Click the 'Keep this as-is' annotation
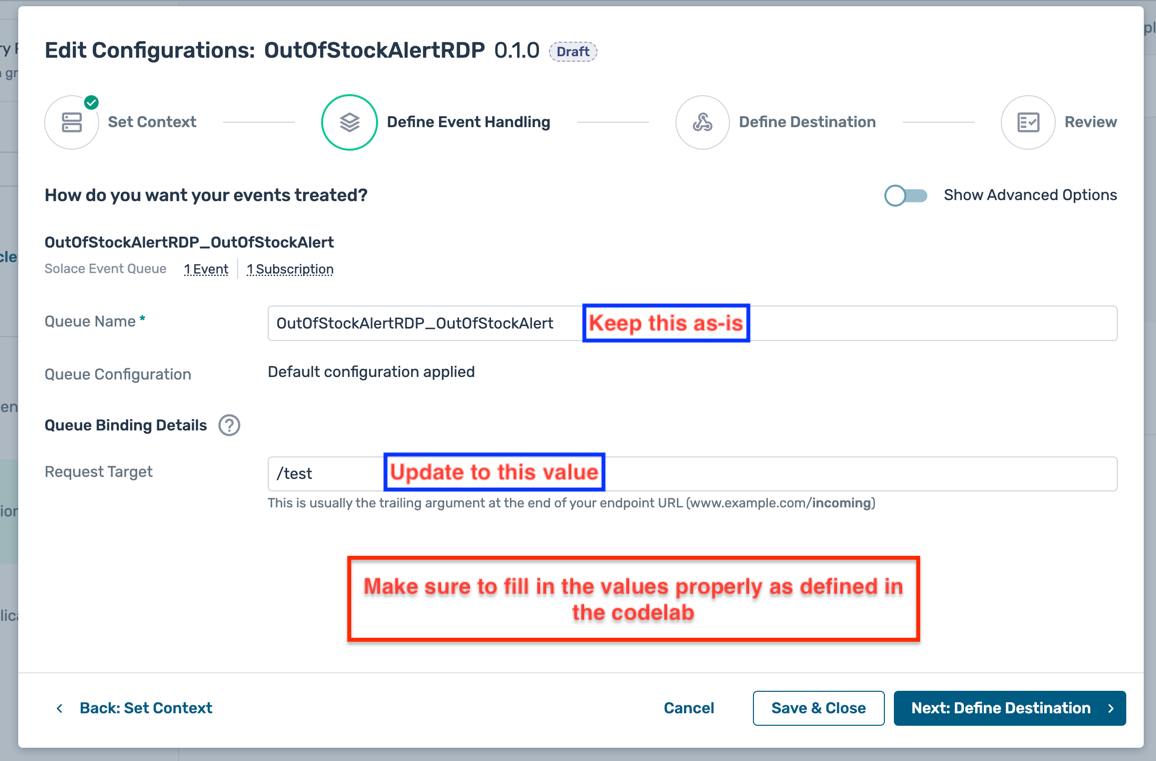The height and width of the screenshot is (761, 1156). [666, 323]
